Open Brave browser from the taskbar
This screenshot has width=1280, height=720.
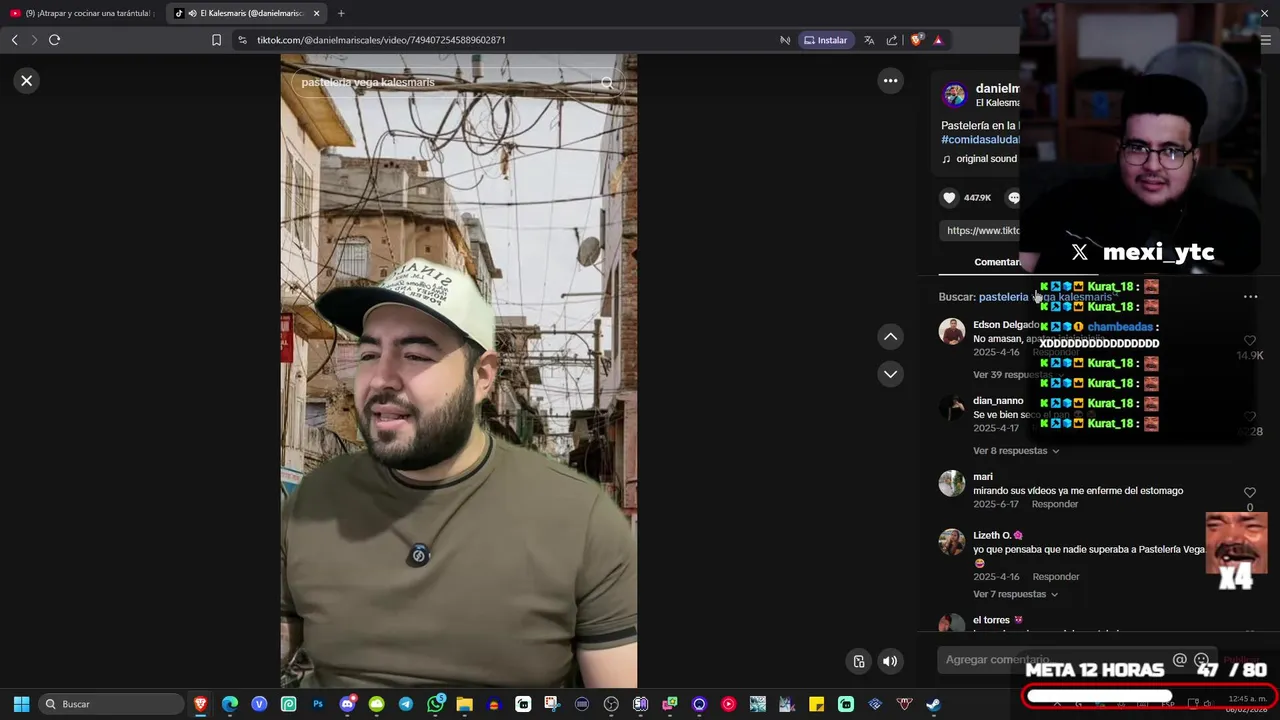[201, 704]
